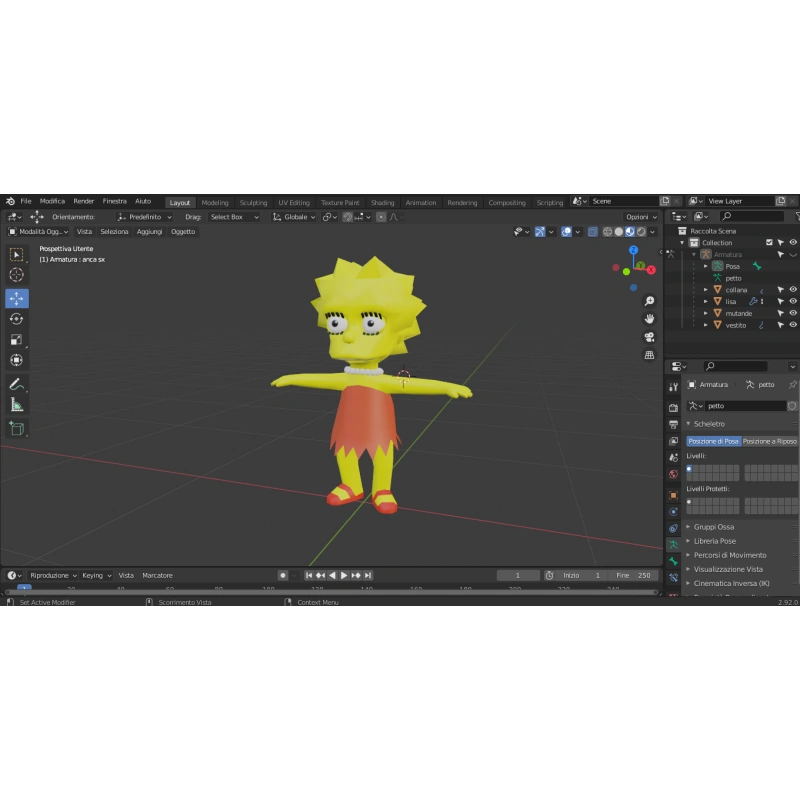Click the first armature layer dot
Viewport: 800px width, 800px height.
689,469
